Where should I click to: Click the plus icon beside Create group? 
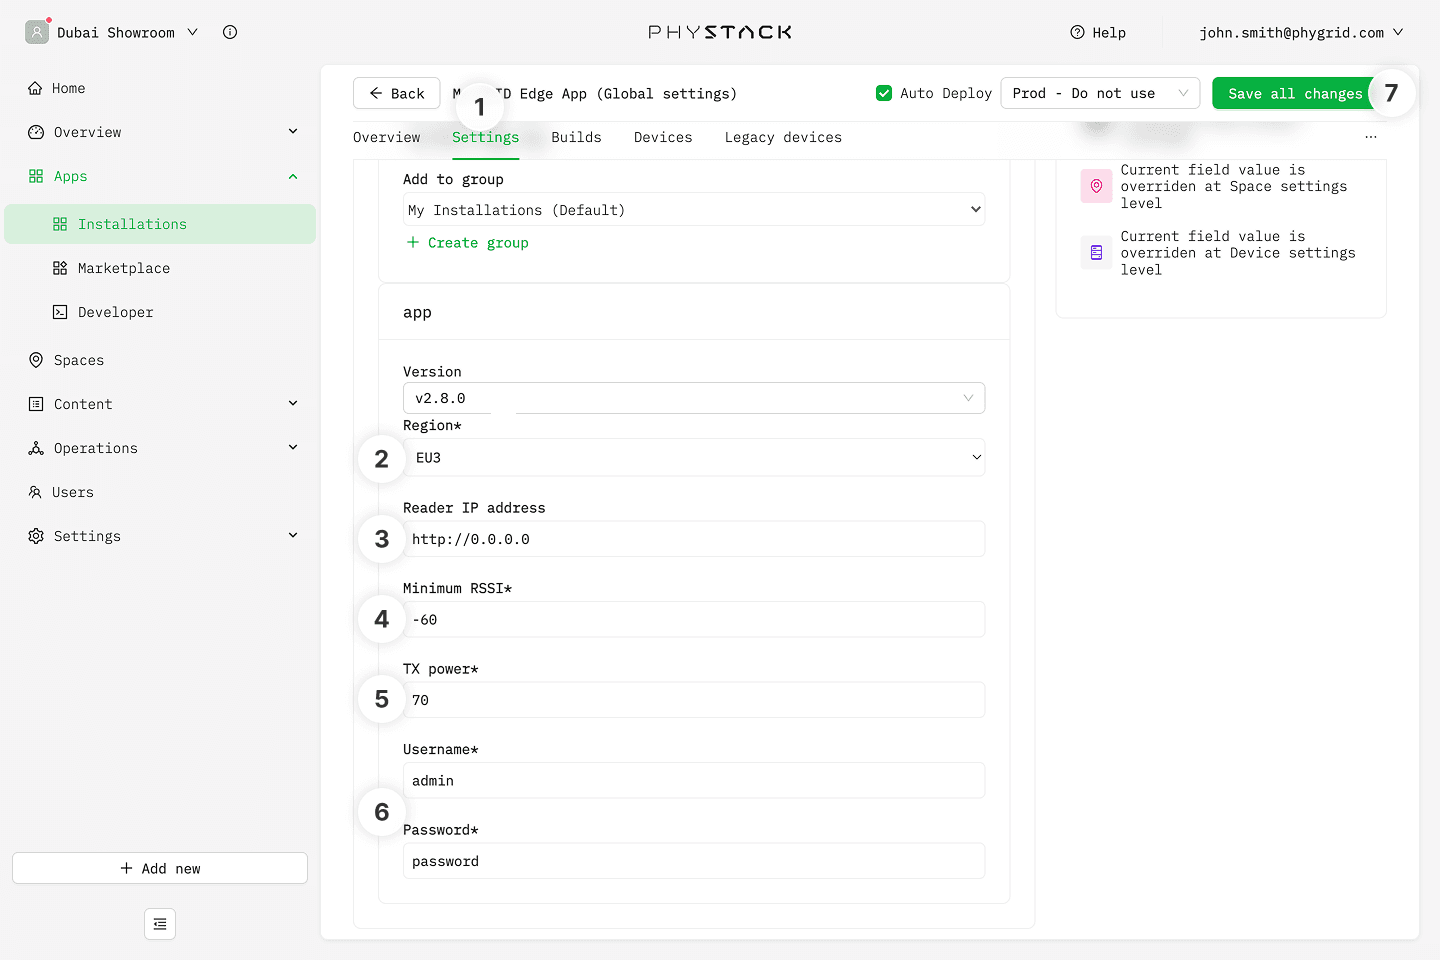click(412, 242)
